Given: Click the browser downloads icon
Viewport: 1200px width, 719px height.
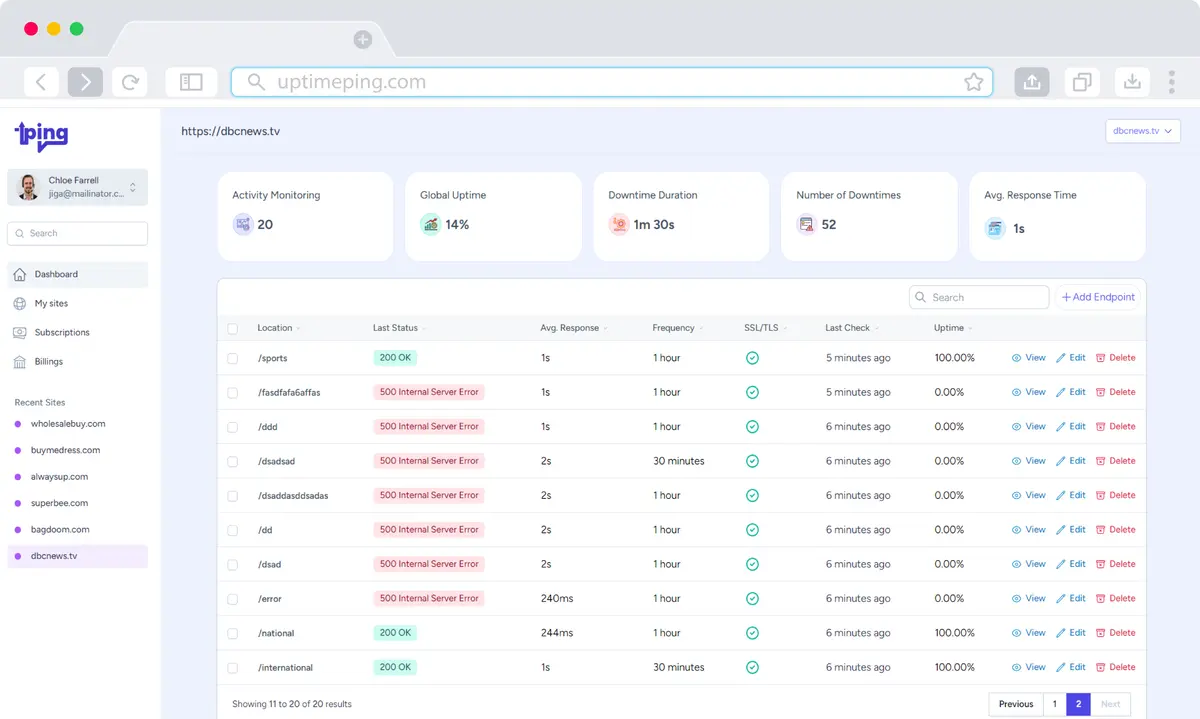Looking at the screenshot, I should pos(1132,82).
